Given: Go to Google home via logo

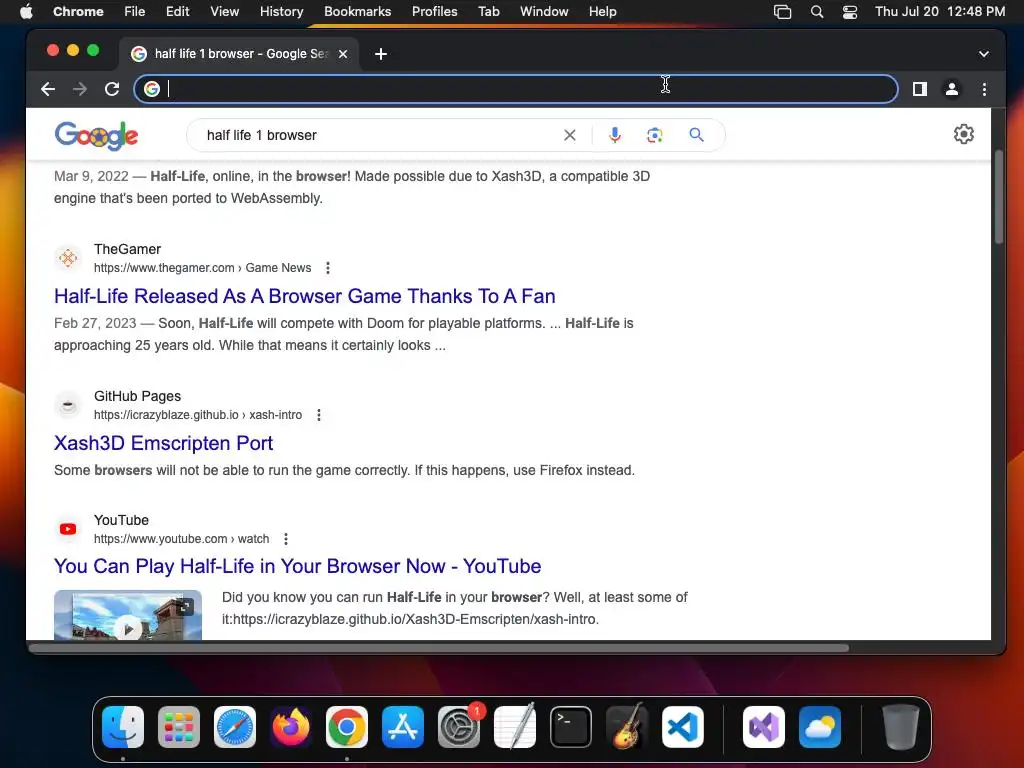Looking at the screenshot, I should [97, 136].
